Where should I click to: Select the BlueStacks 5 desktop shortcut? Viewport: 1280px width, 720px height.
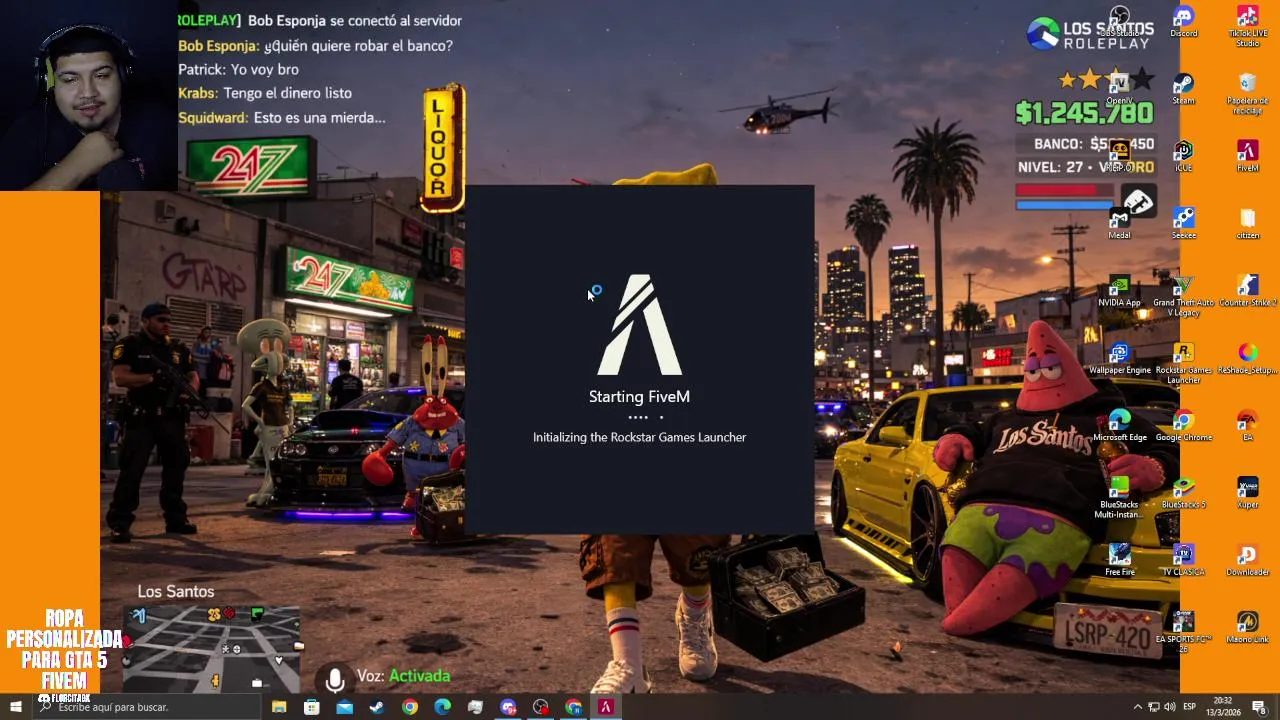pyautogui.click(x=1183, y=491)
